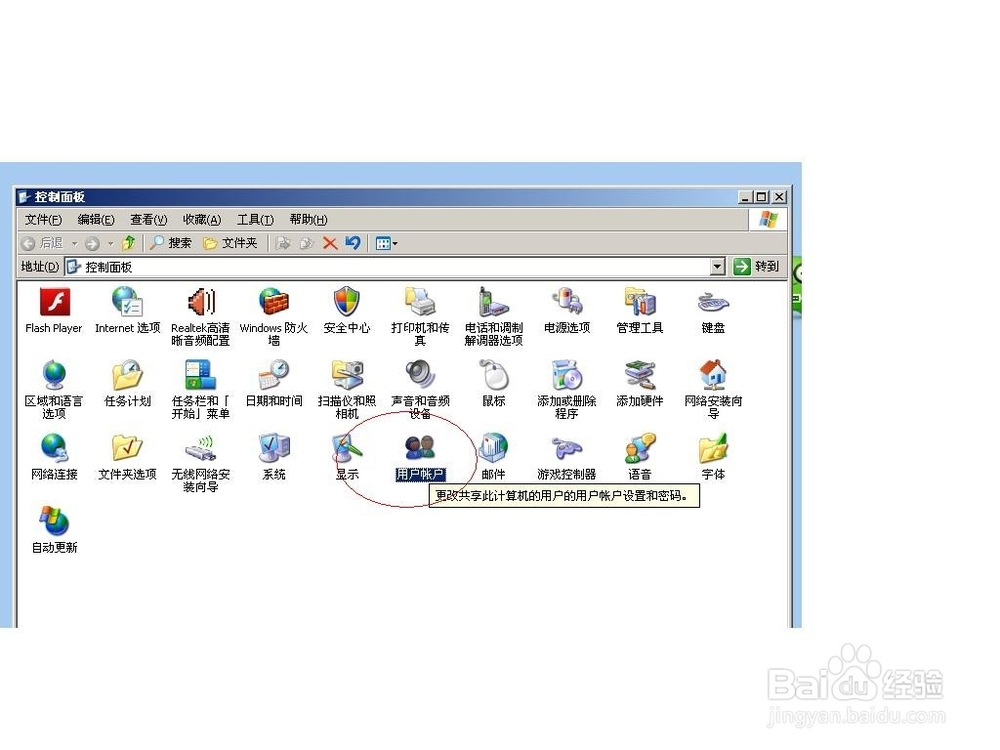Open the Flash Player control panel icon
This screenshot has width=1000, height=750.
[x=54, y=302]
